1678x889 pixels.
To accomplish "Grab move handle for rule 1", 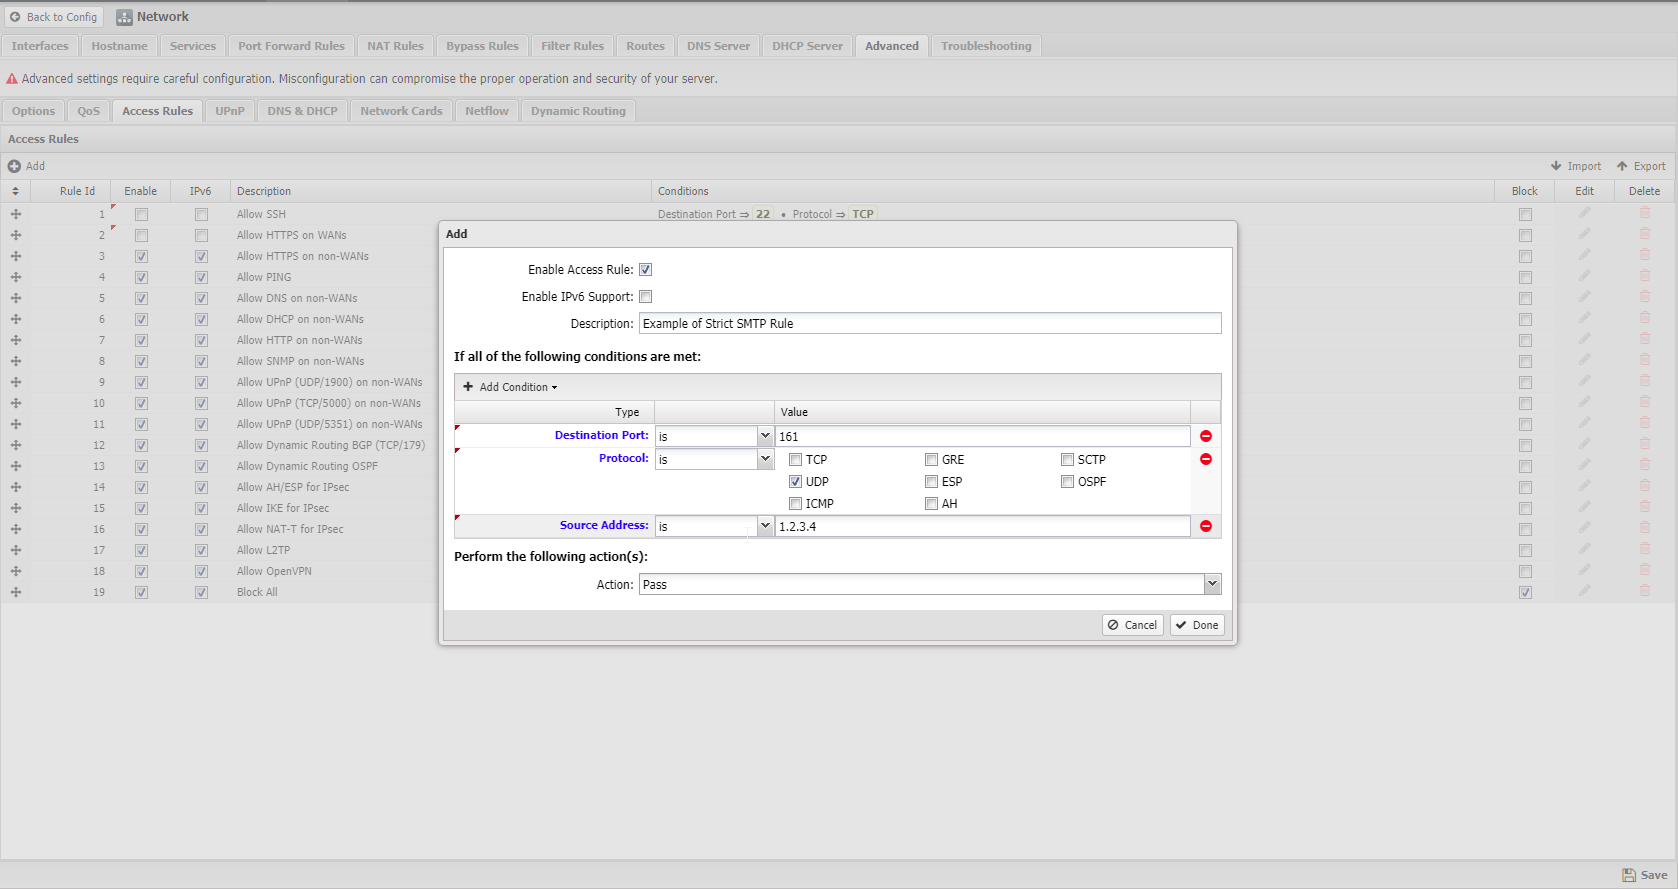I will (x=16, y=214).
